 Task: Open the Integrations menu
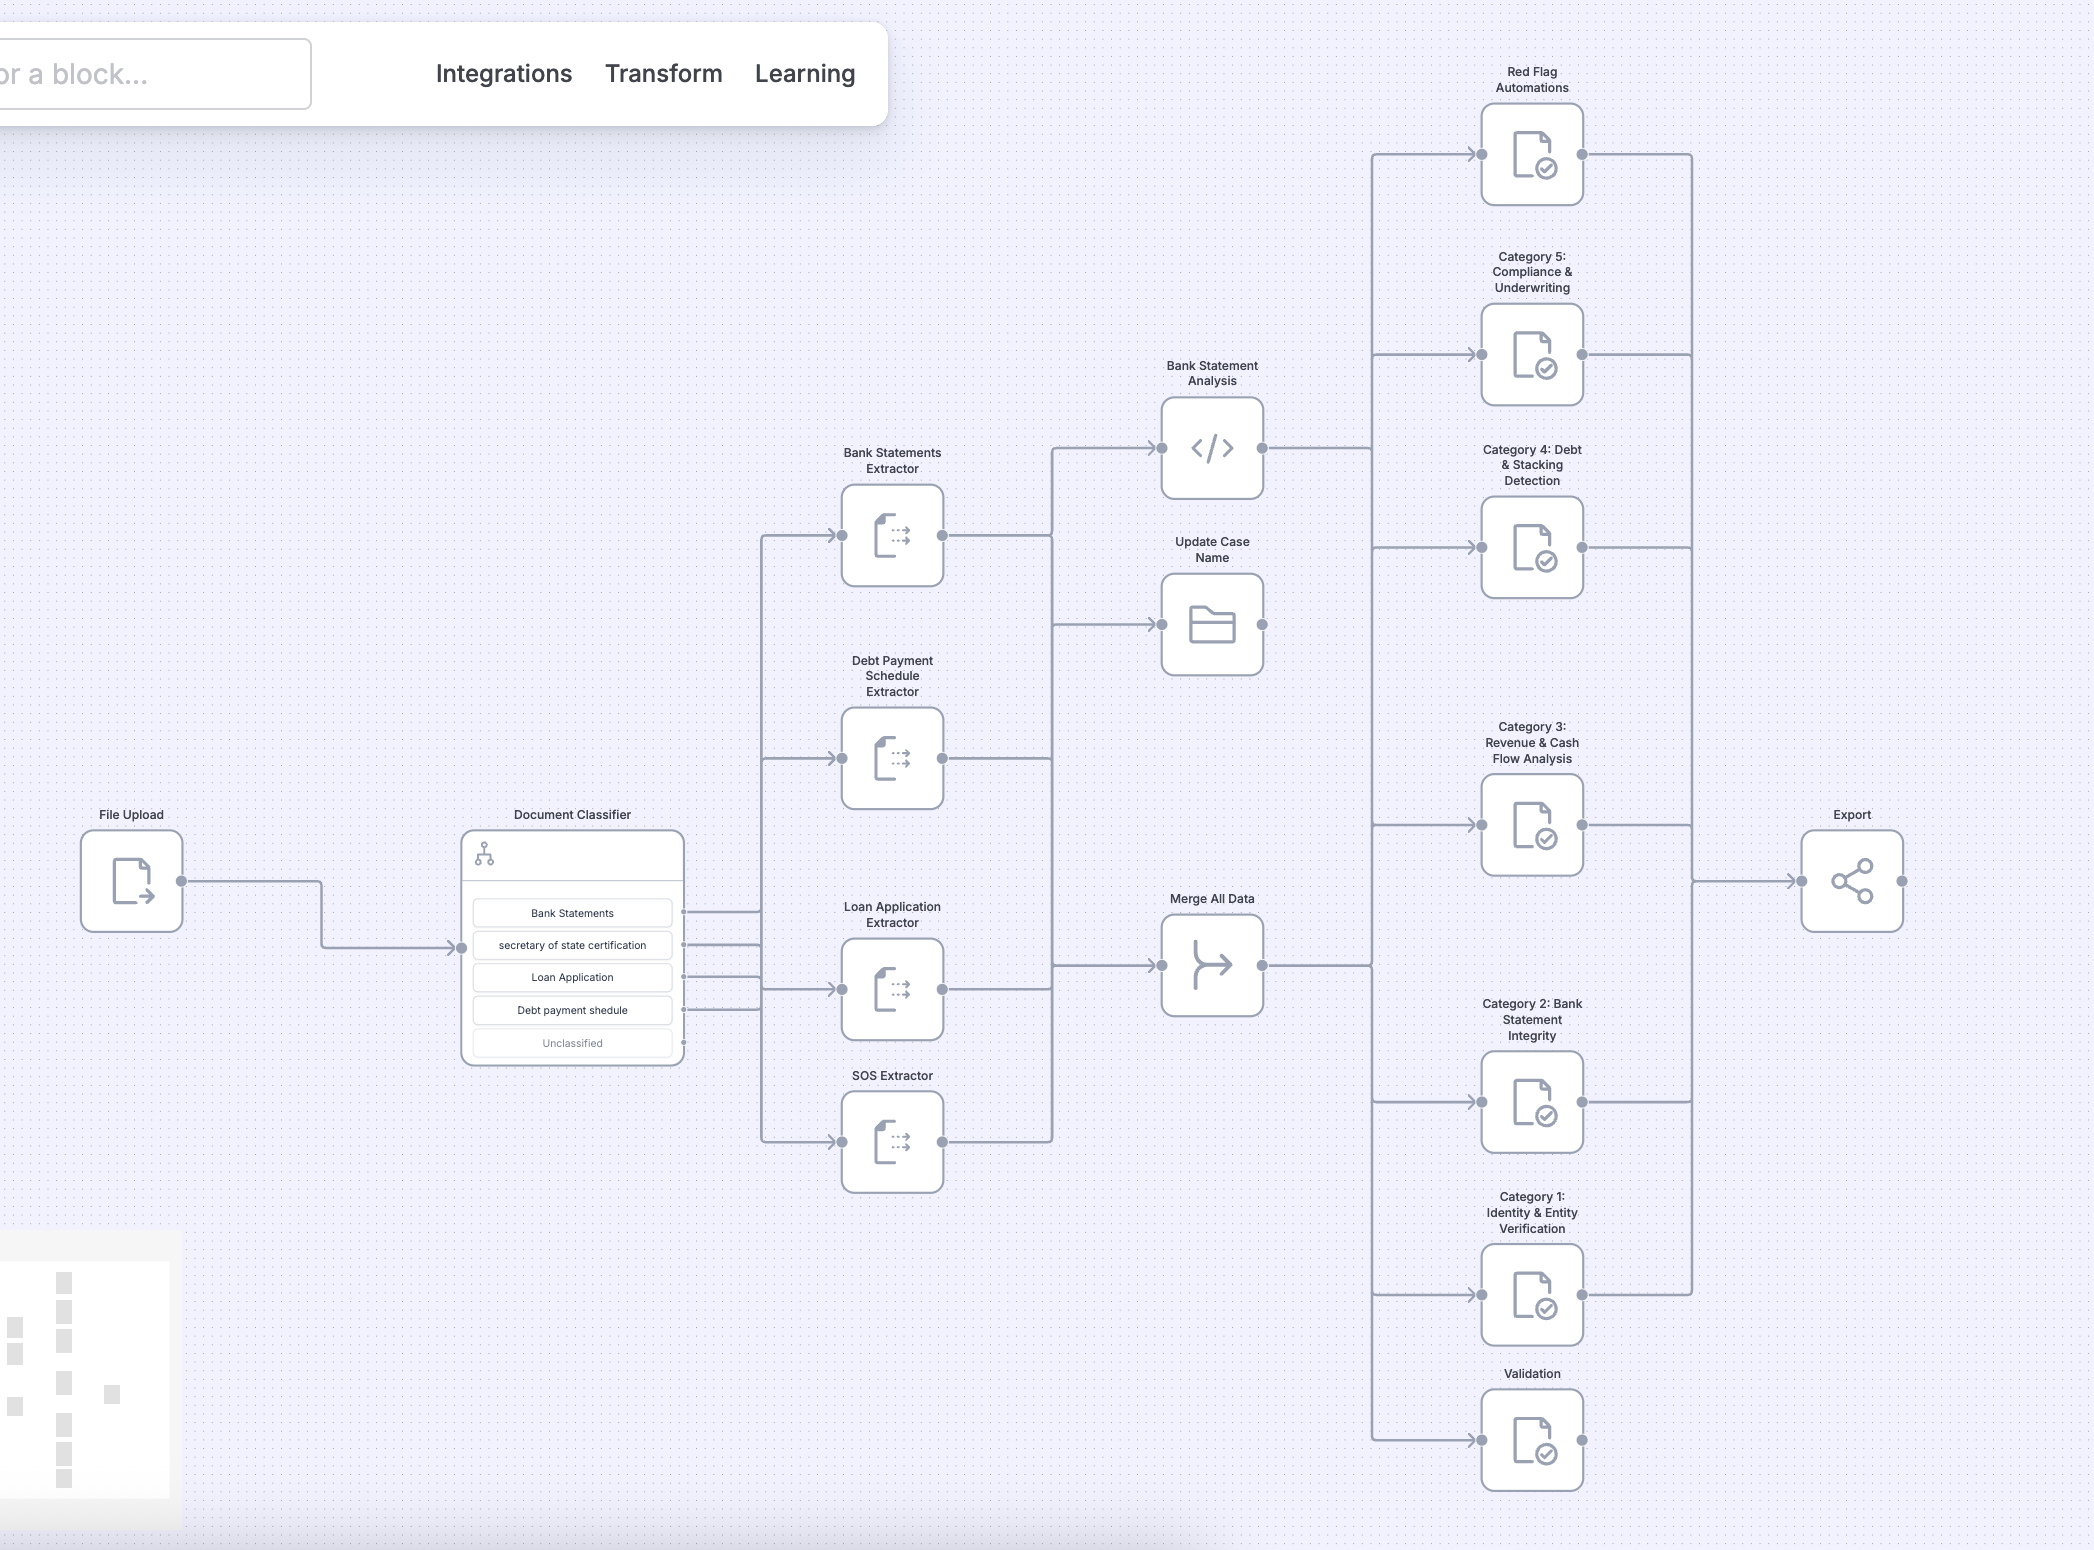503,74
